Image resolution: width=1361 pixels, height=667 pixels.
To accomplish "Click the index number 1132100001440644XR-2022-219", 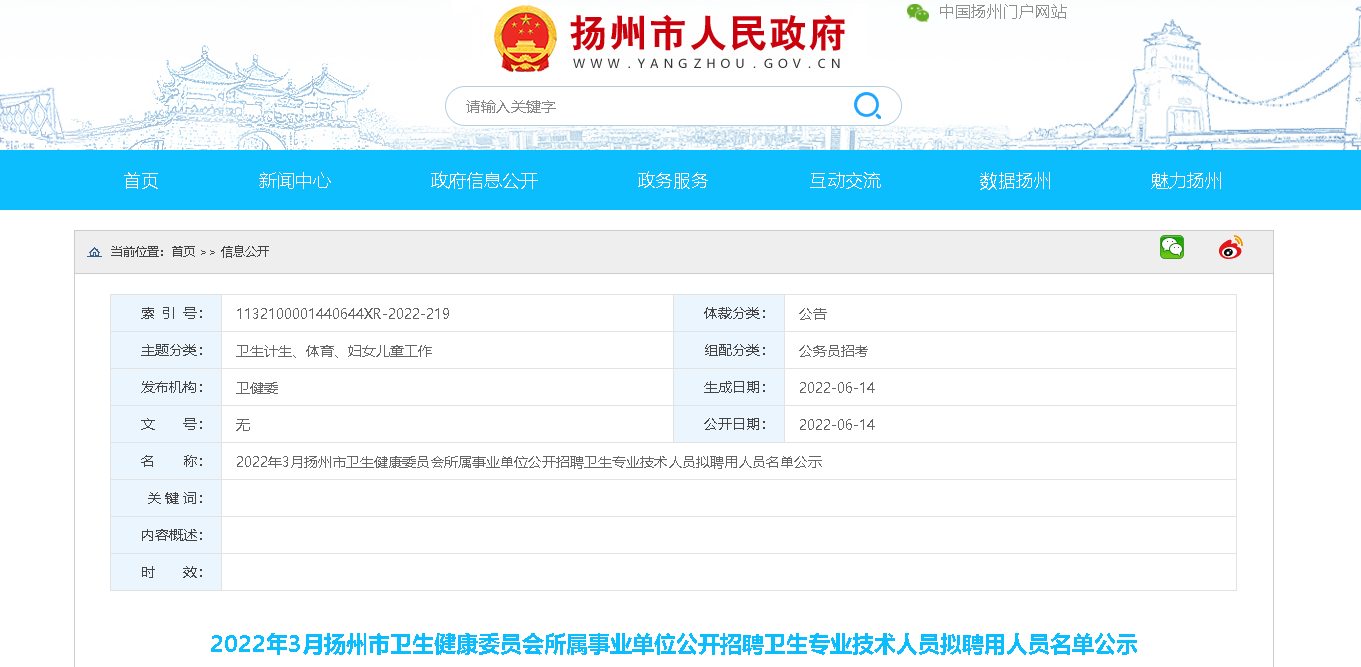I will [342, 314].
